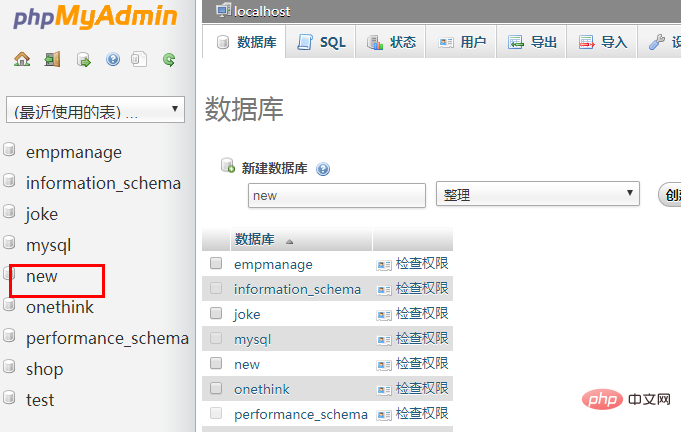Switch to the 数据库 tab

[245, 42]
